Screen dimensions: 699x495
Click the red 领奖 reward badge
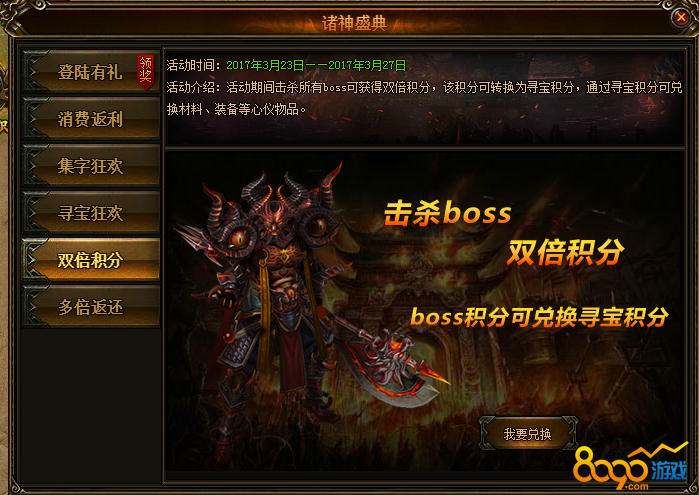[146, 71]
